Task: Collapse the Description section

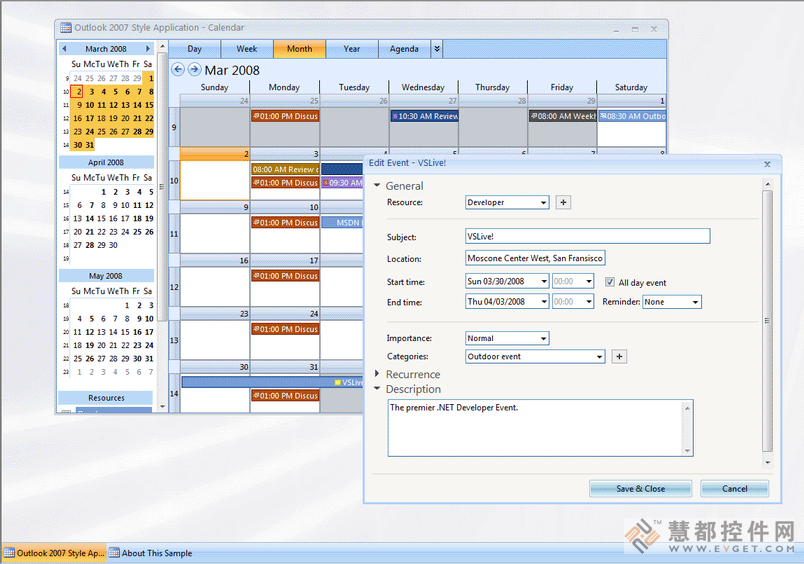Action: coord(377,389)
